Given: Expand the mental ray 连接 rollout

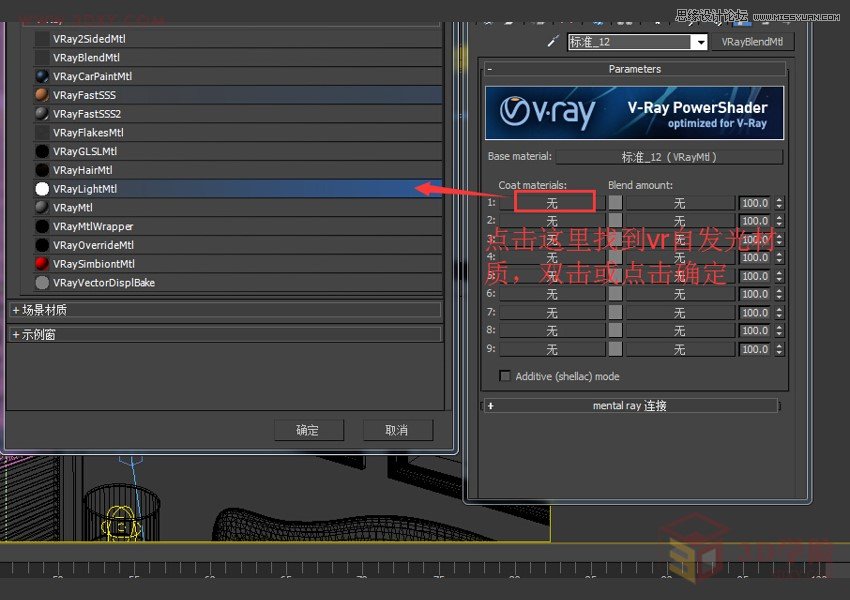Looking at the screenshot, I should pyautogui.click(x=490, y=406).
